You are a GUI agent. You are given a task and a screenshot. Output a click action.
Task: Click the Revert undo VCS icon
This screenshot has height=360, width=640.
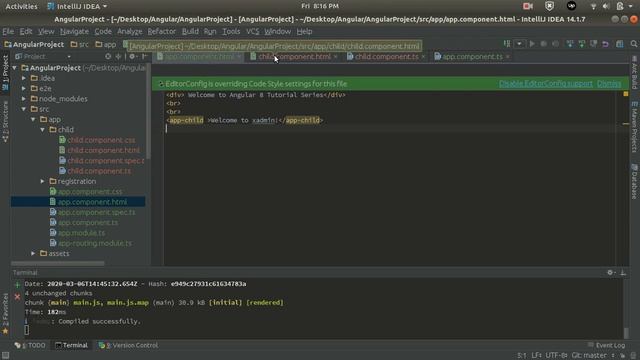pyautogui.click(x=605, y=44)
